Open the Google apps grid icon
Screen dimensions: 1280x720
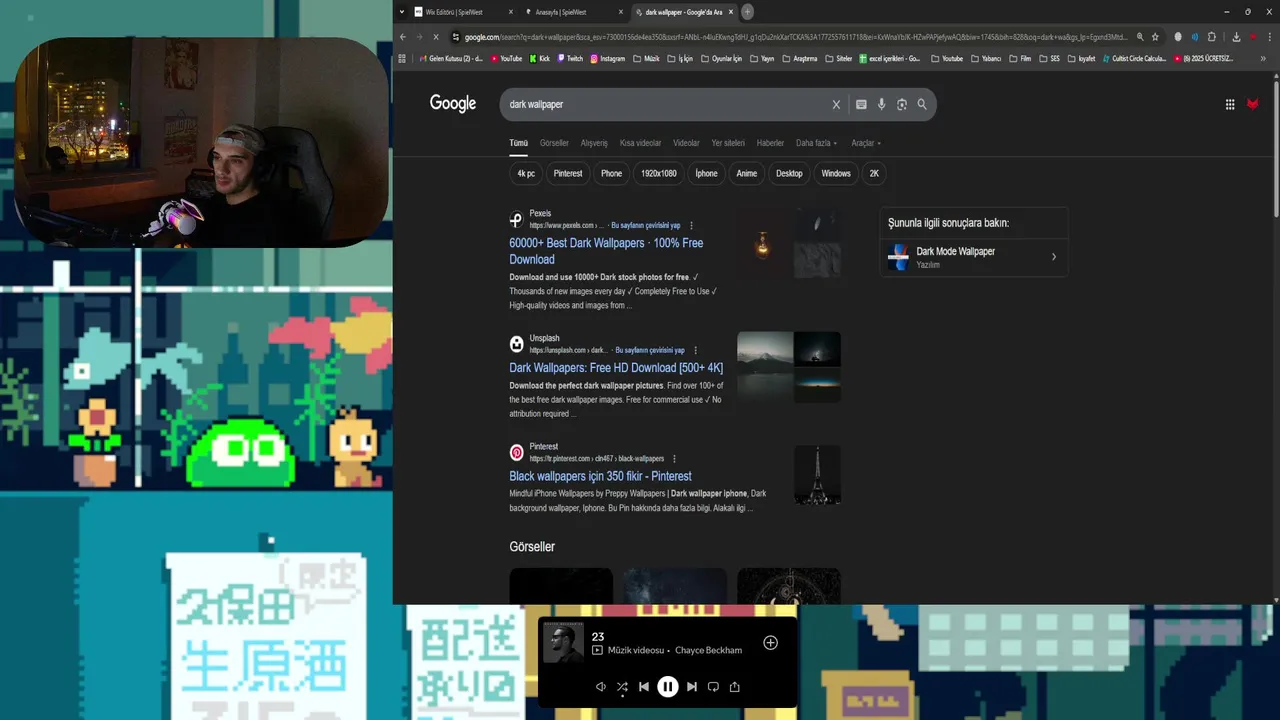tap(1230, 104)
